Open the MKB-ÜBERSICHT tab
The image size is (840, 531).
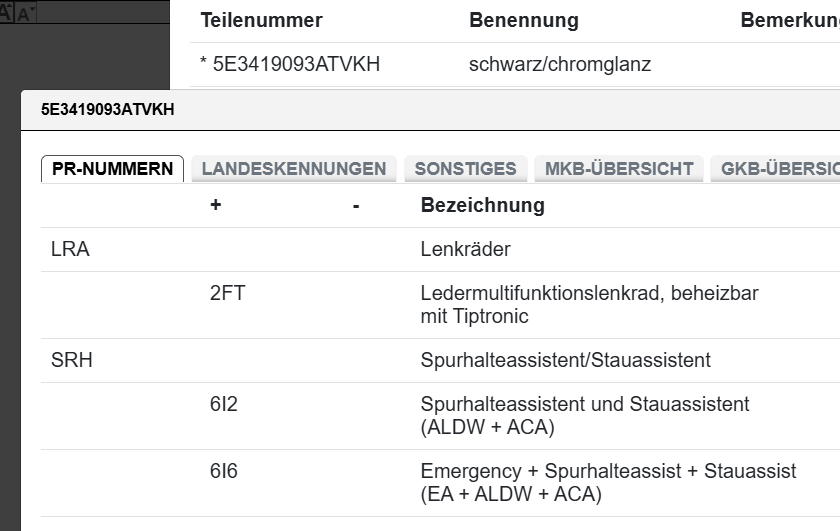tap(619, 169)
